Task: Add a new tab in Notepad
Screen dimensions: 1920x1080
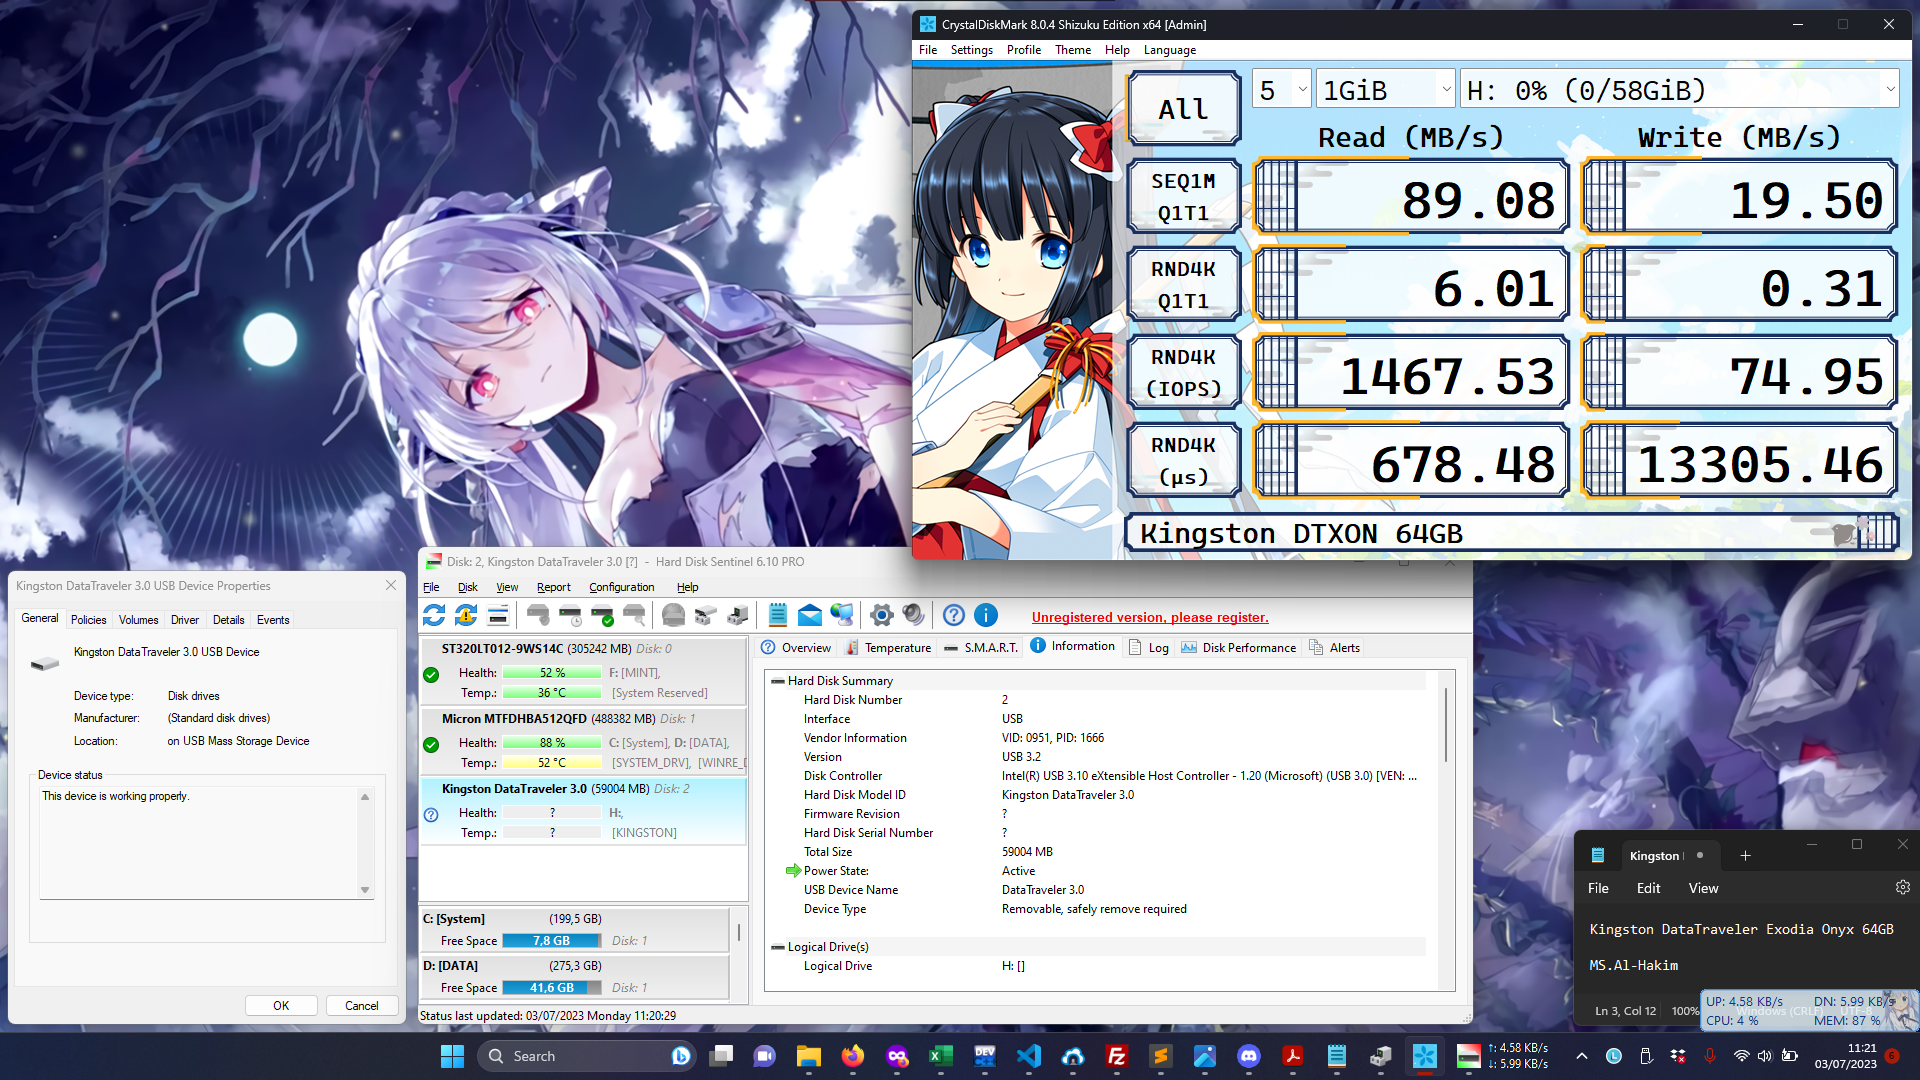Action: (1745, 855)
